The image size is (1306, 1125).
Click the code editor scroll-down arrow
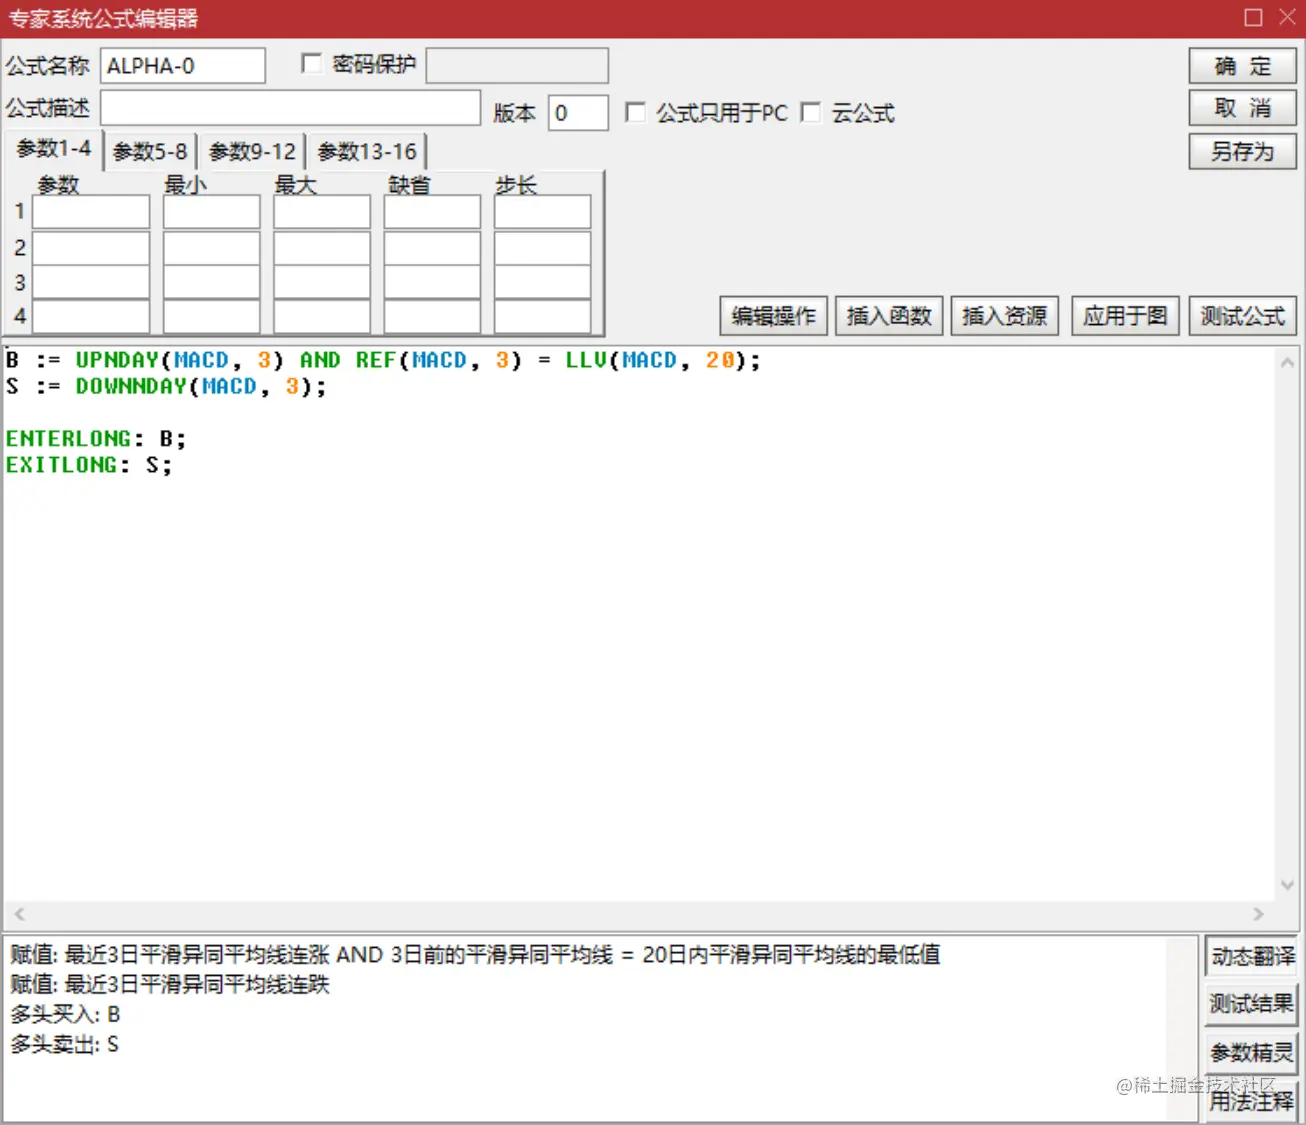(x=1287, y=885)
